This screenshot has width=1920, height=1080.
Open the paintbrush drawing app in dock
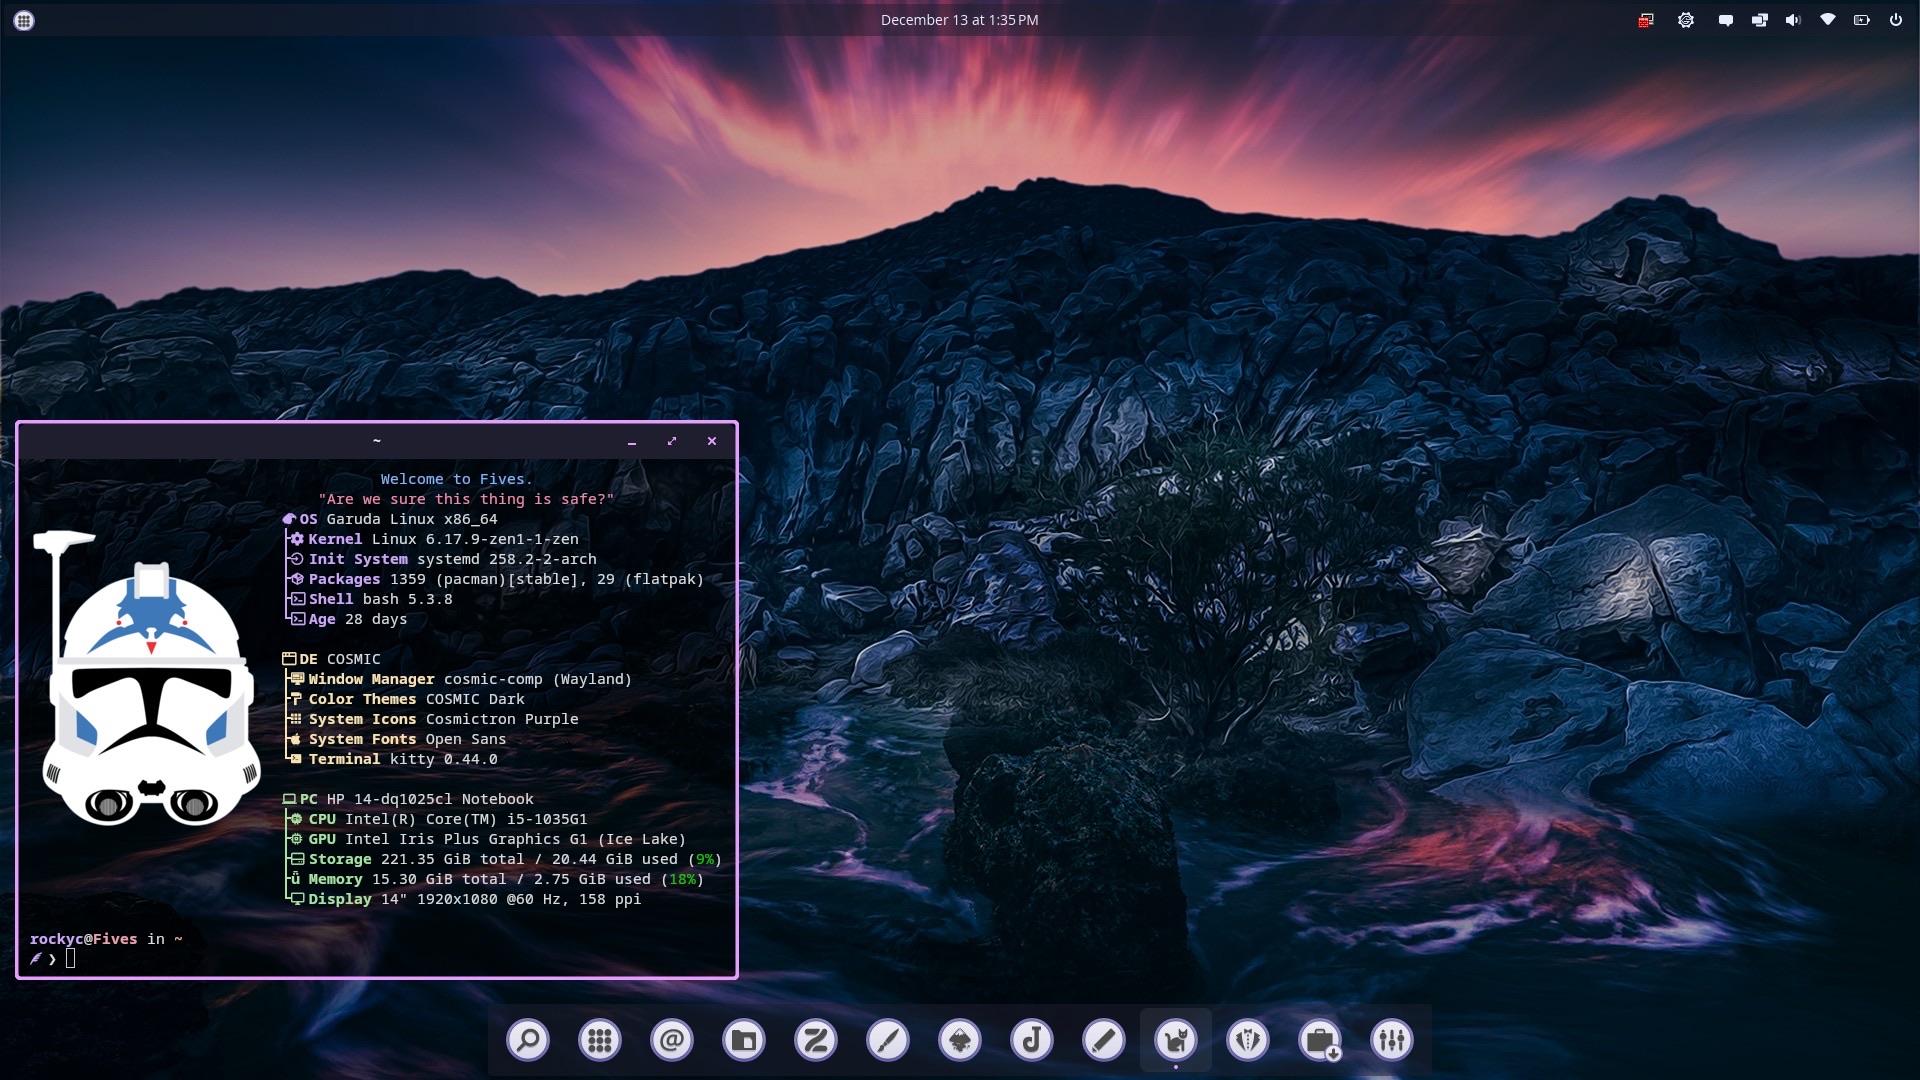tap(888, 1041)
